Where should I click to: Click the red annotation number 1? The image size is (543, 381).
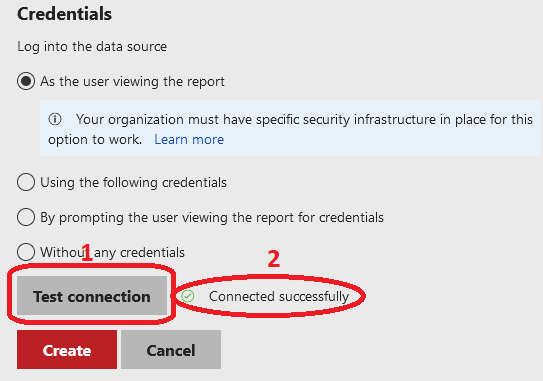[x=87, y=252]
